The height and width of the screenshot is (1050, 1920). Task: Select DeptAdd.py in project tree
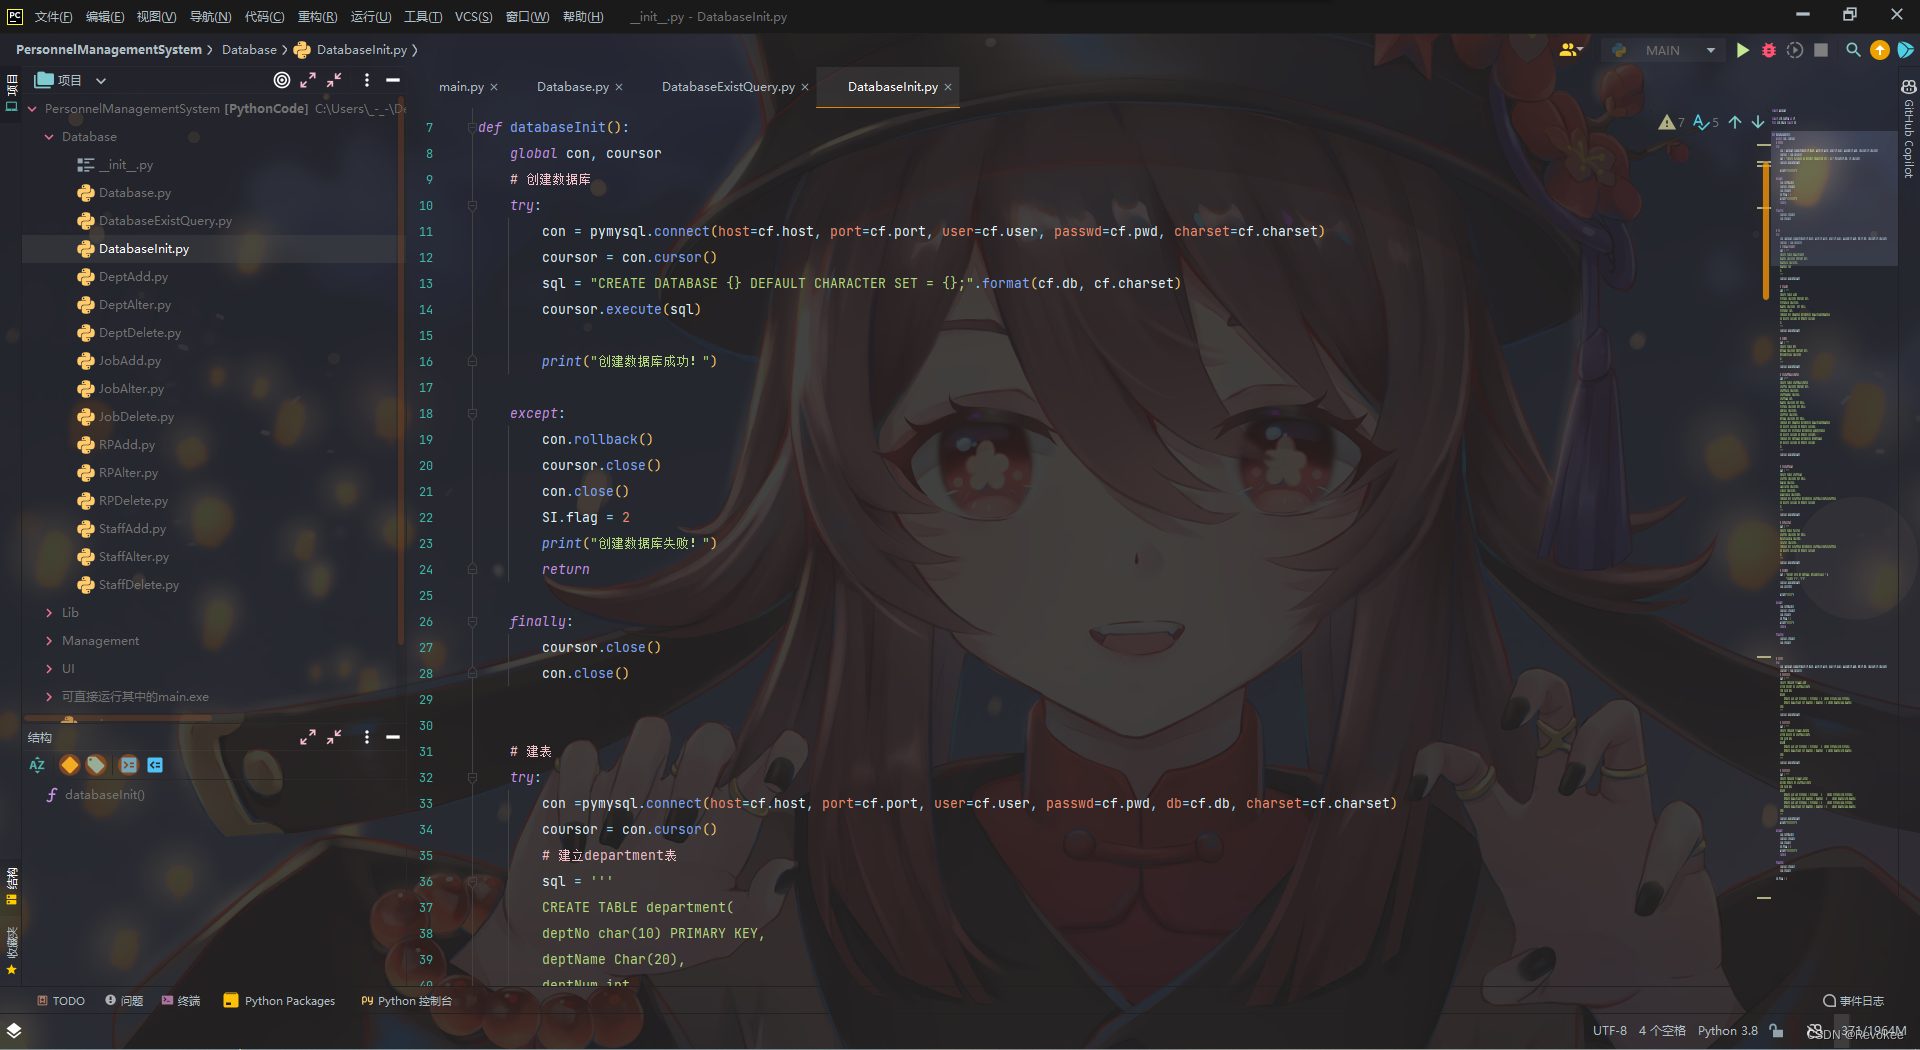pos(133,277)
